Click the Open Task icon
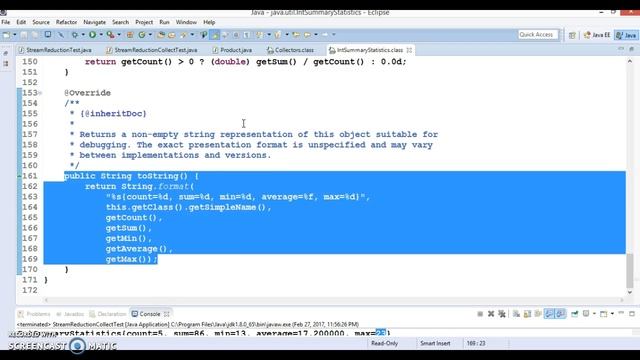Screen dimensions: 640x360 pos(172,35)
